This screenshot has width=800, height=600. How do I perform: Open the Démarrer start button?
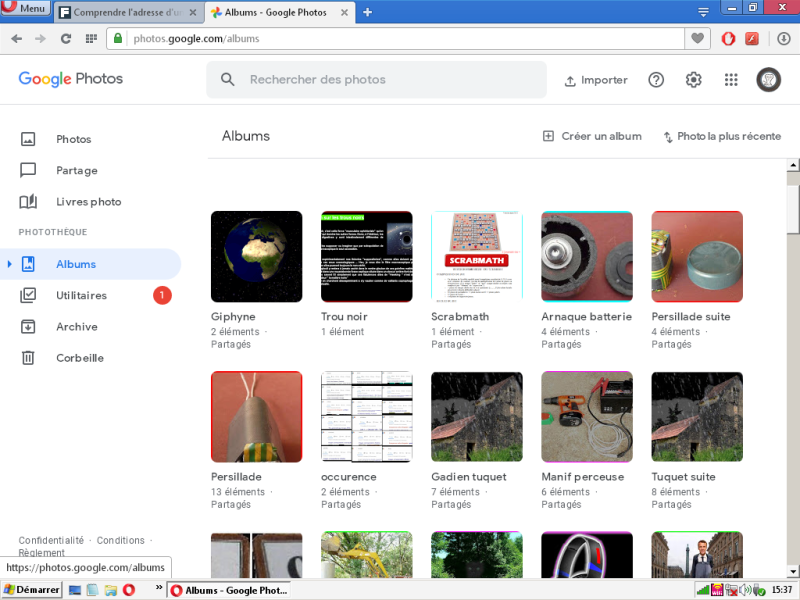pos(32,590)
